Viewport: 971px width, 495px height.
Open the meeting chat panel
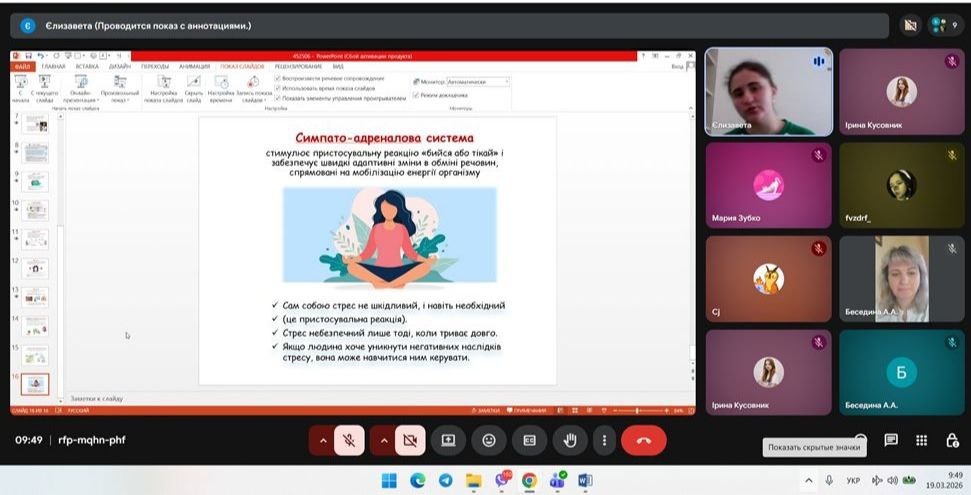coord(891,440)
